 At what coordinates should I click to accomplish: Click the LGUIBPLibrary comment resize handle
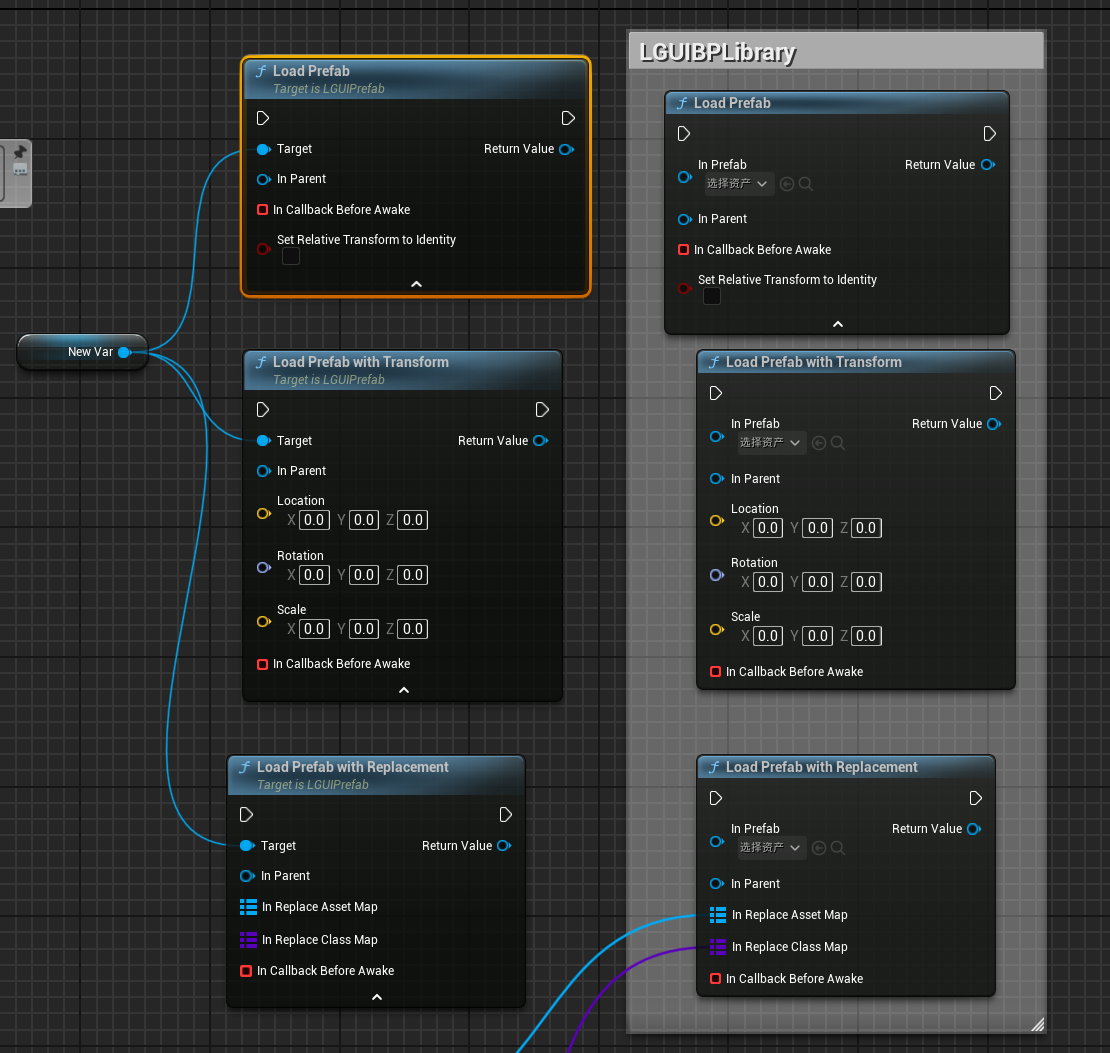click(x=1037, y=1023)
